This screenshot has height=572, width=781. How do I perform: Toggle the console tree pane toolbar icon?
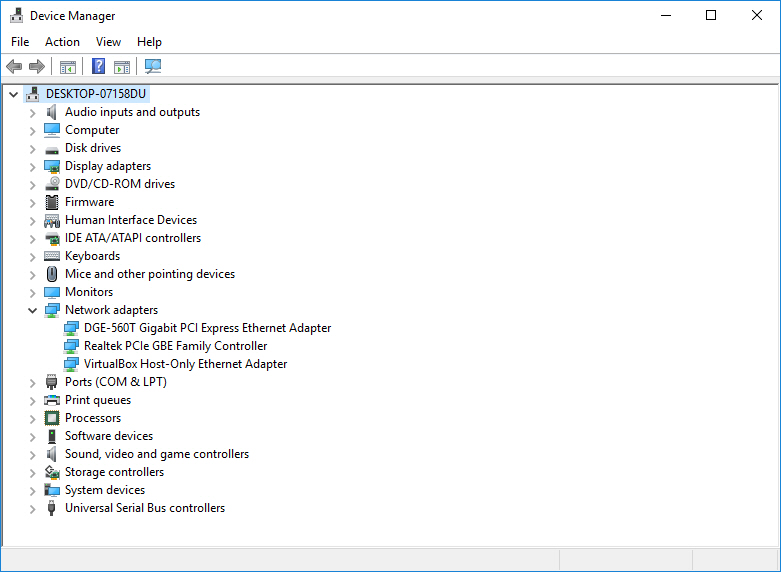point(68,67)
